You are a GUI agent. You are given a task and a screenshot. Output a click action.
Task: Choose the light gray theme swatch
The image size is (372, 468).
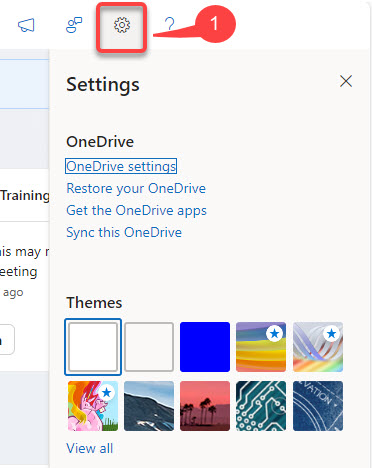(149, 347)
